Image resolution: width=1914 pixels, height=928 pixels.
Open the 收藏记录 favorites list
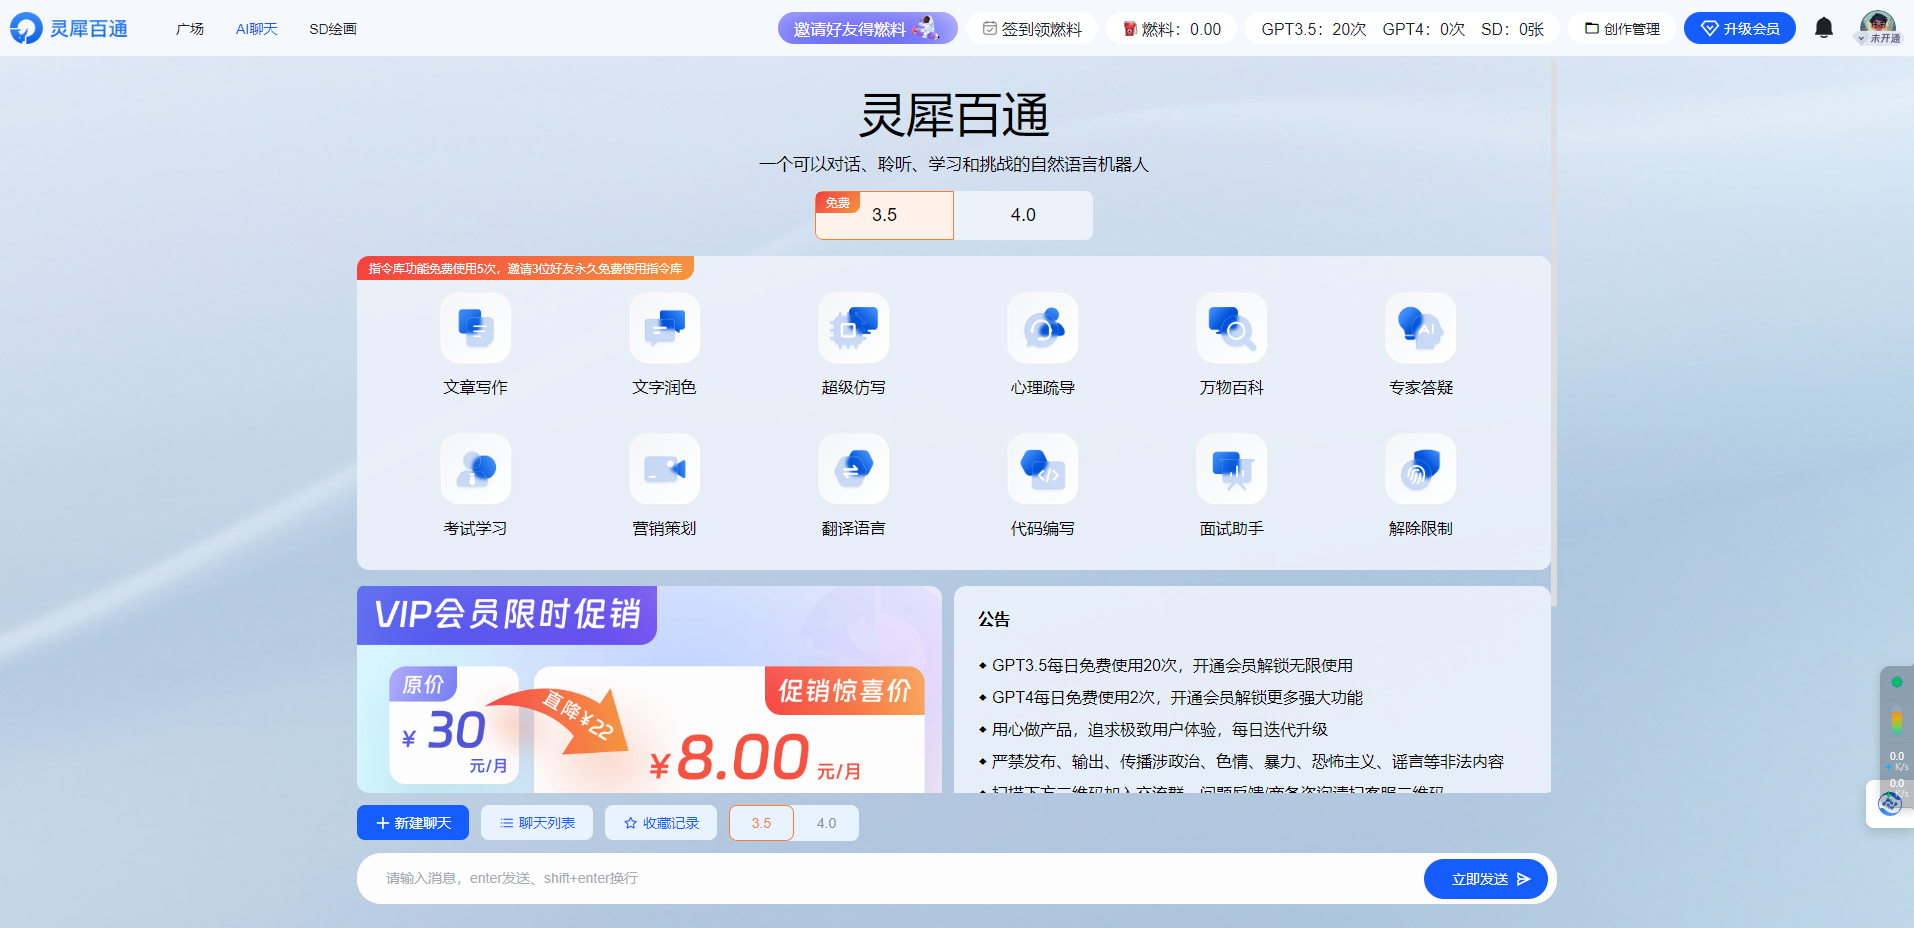pyautogui.click(x=660, y=822)
